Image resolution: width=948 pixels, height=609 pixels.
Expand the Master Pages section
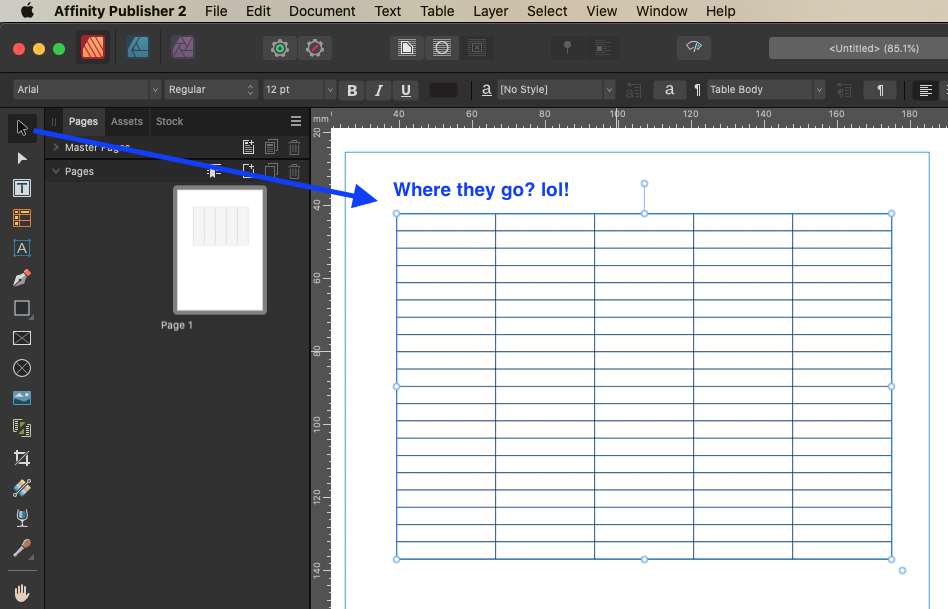click(x=56, y=147)
